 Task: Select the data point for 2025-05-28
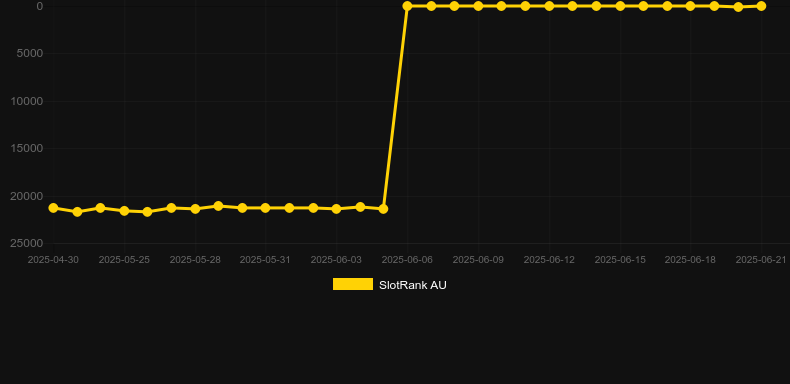(x=195, y=208)
